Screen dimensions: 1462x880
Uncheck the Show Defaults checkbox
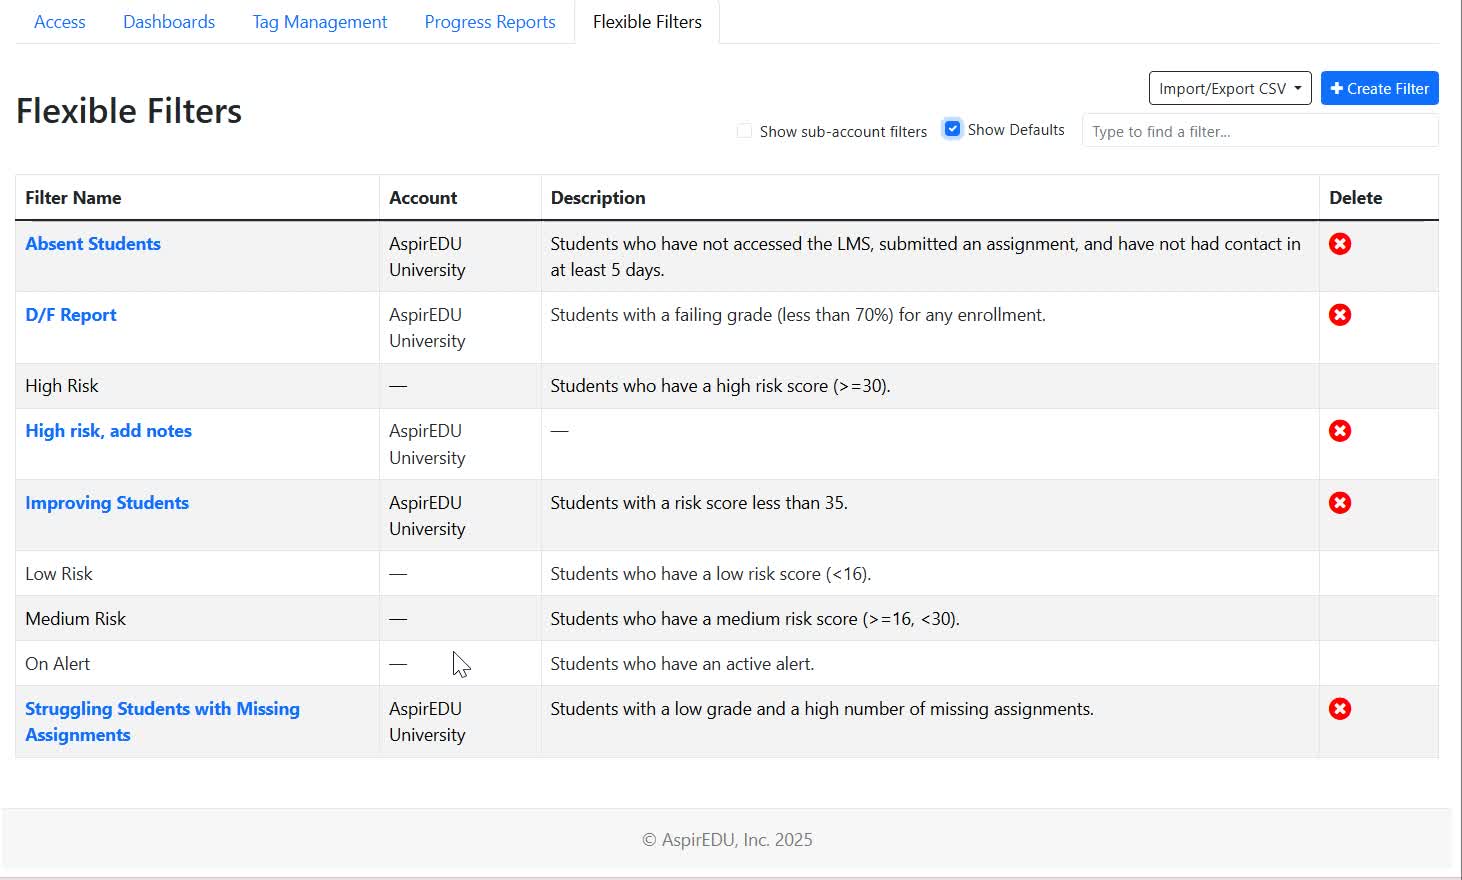coord(952,129)
